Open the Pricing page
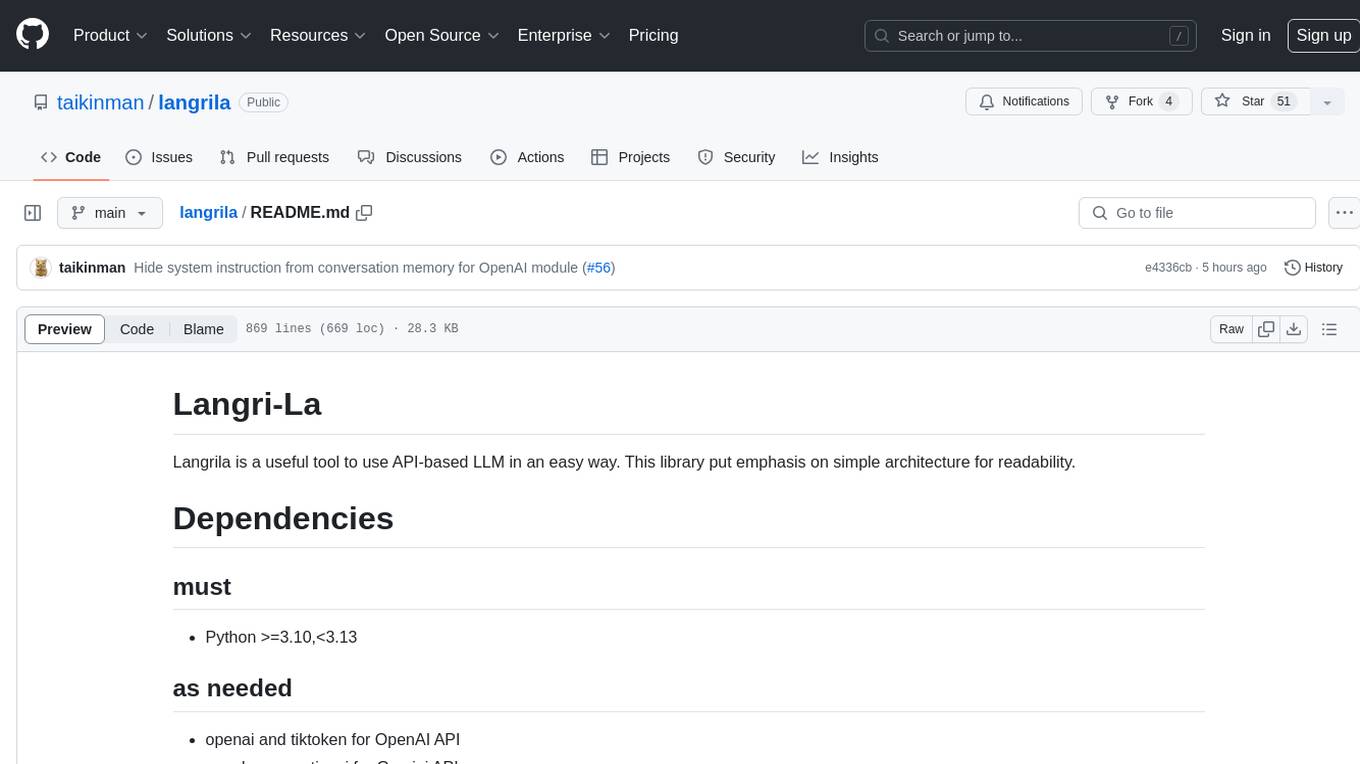Viewport: 1360px width, 764px height. [x=653, y=35]
